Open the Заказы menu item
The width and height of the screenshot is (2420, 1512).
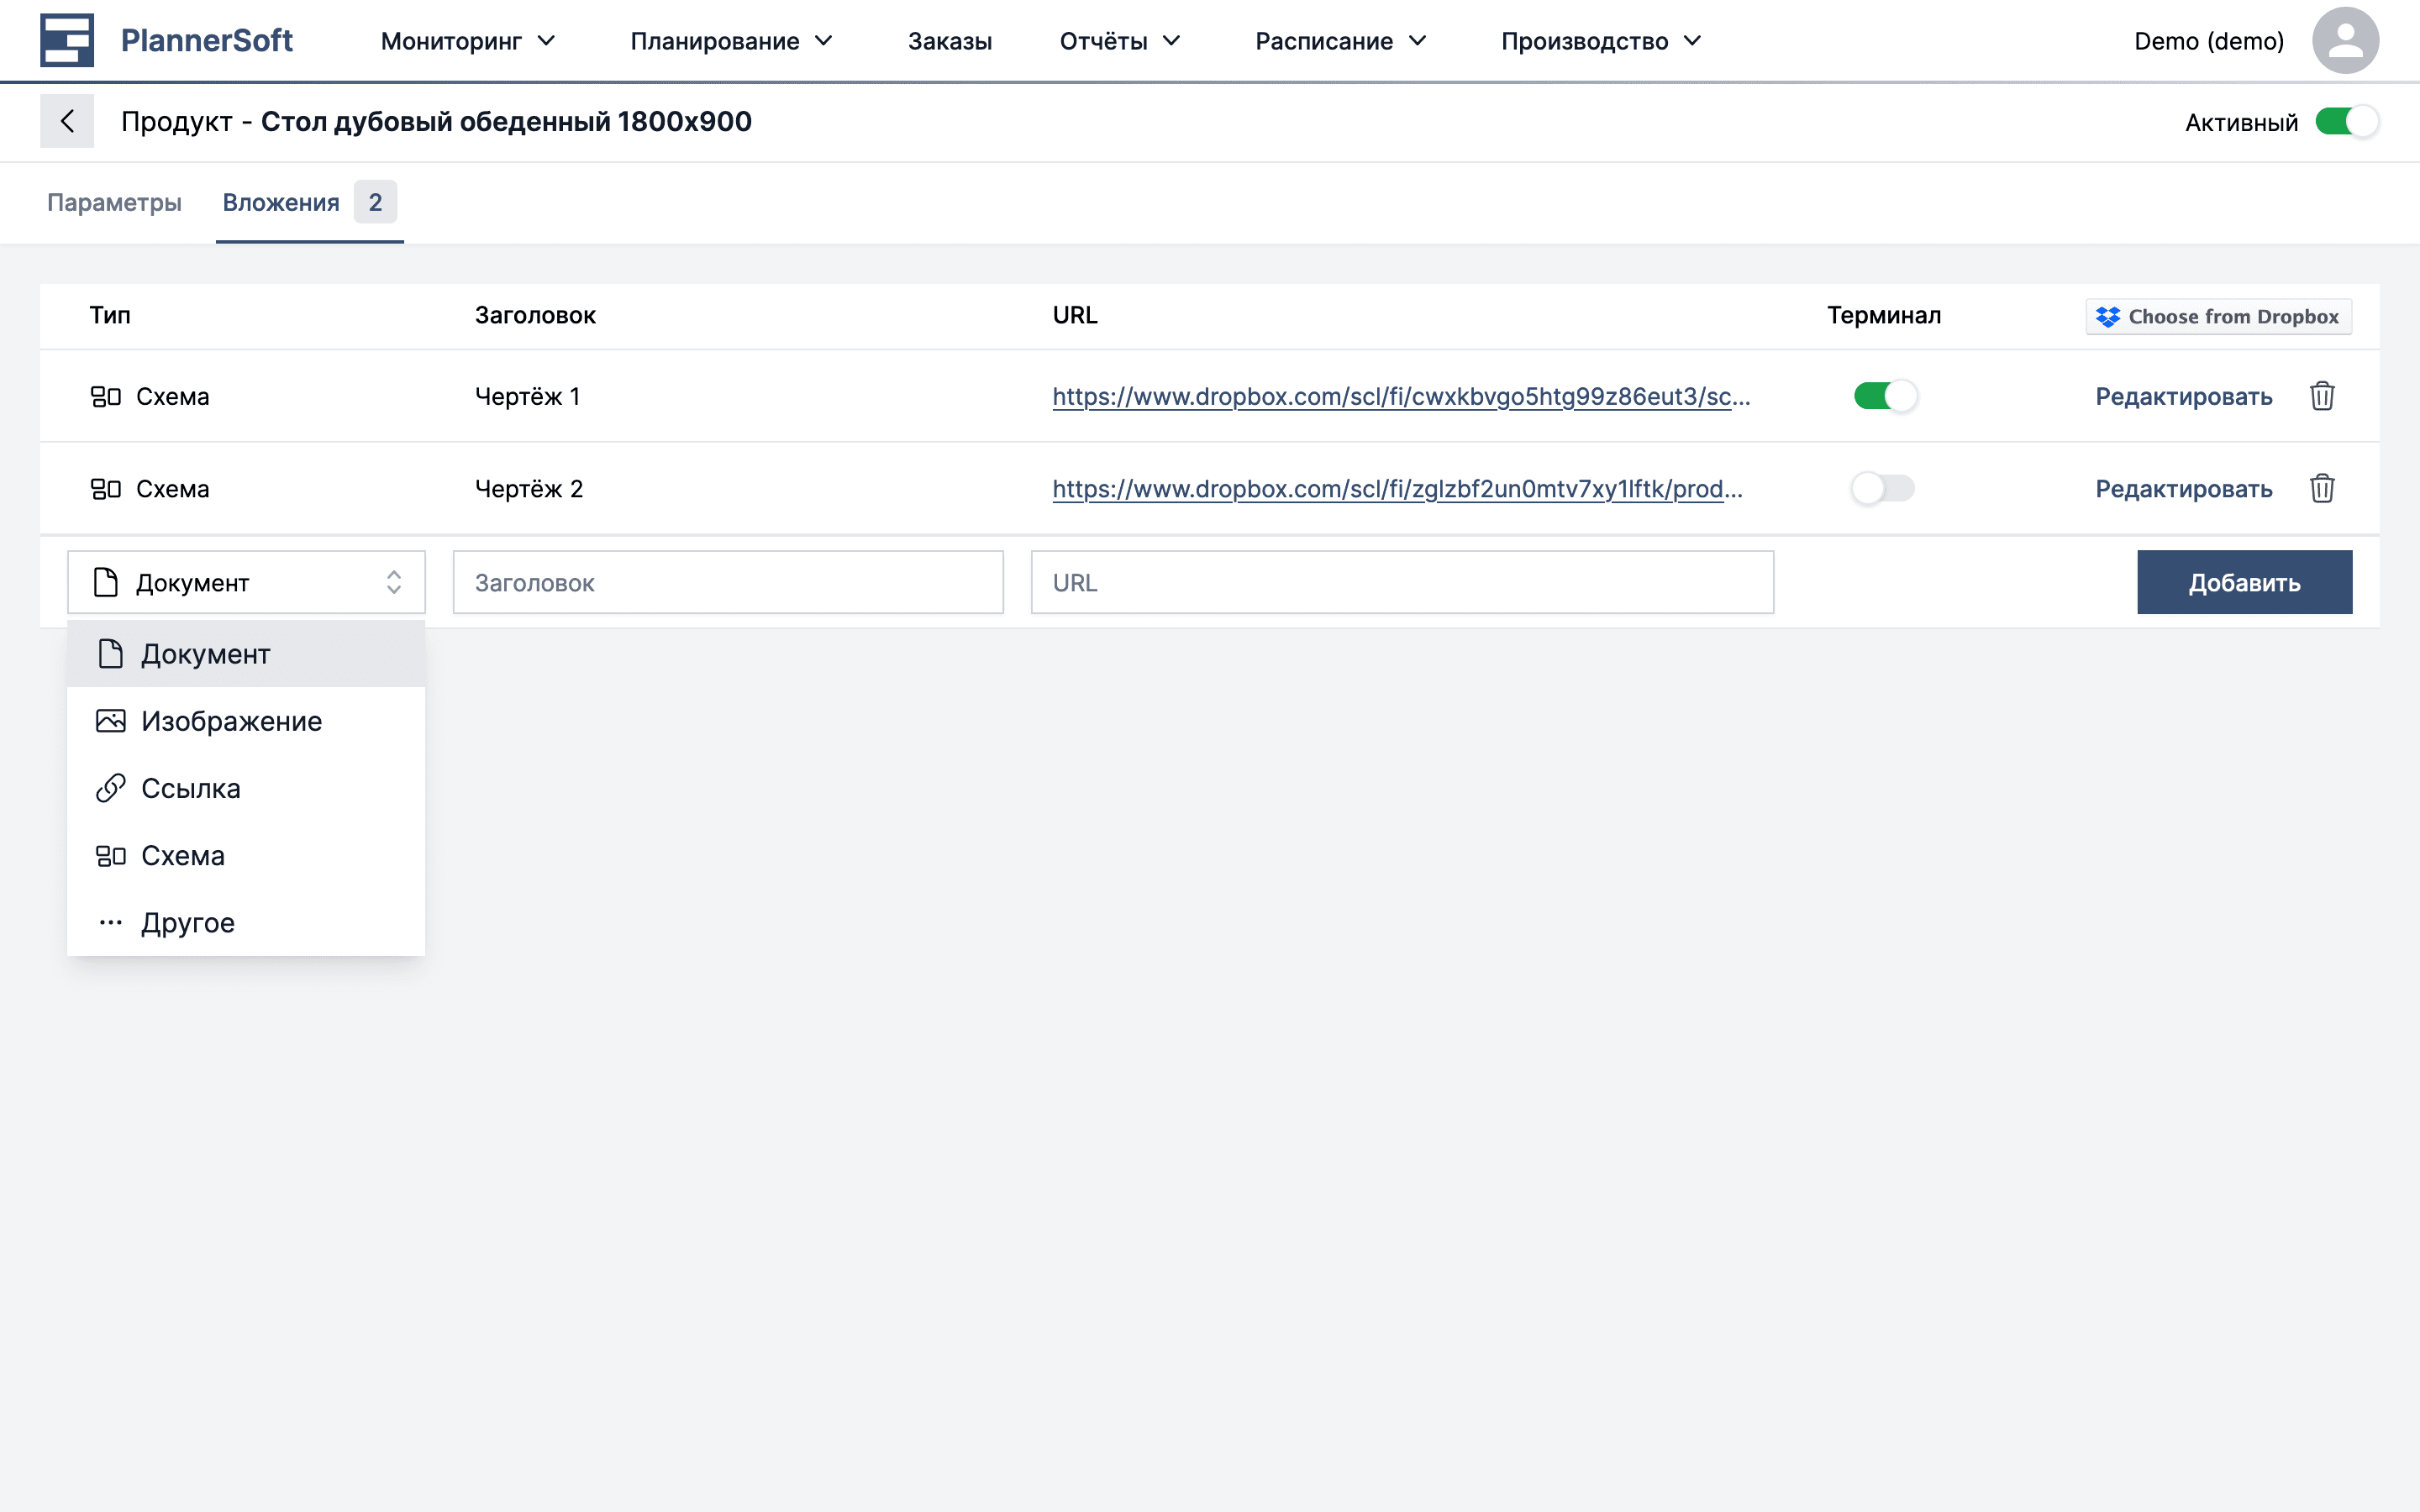coord(949,41)
